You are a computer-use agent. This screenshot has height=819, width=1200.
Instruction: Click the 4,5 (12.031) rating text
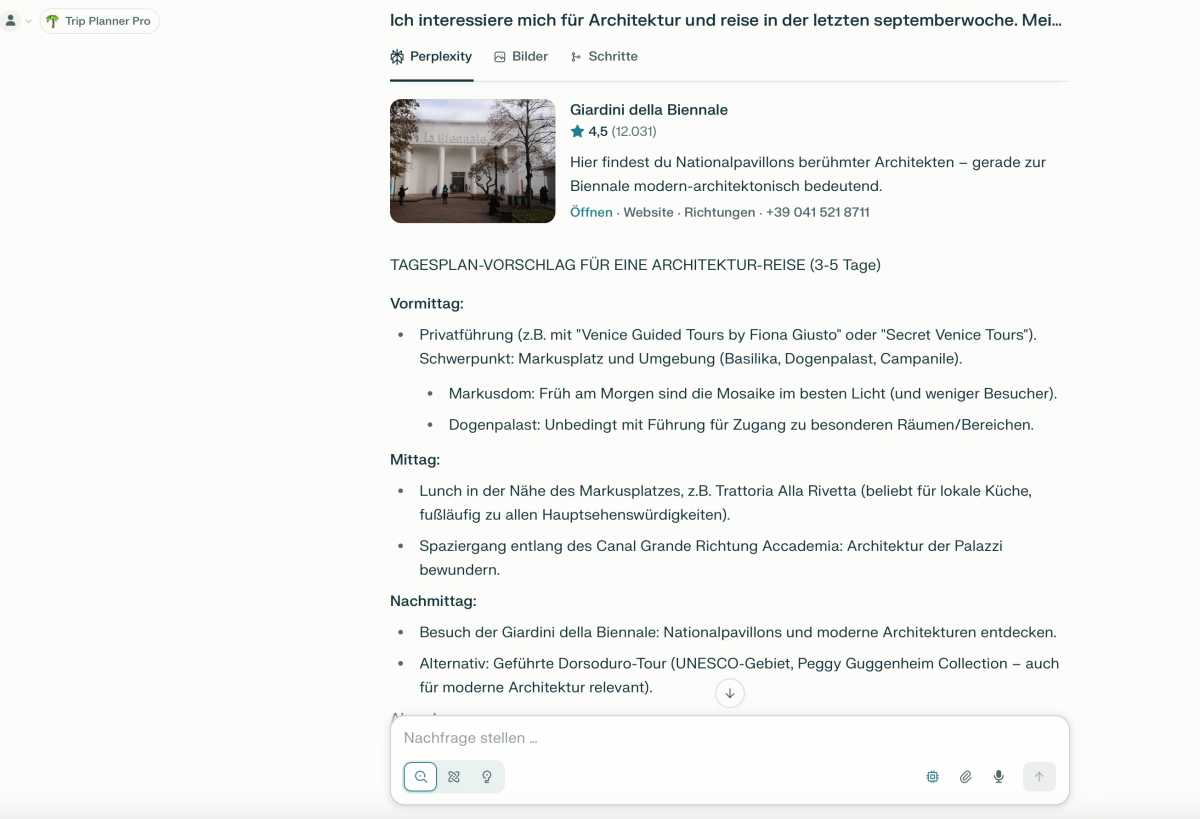click(622, 131)
